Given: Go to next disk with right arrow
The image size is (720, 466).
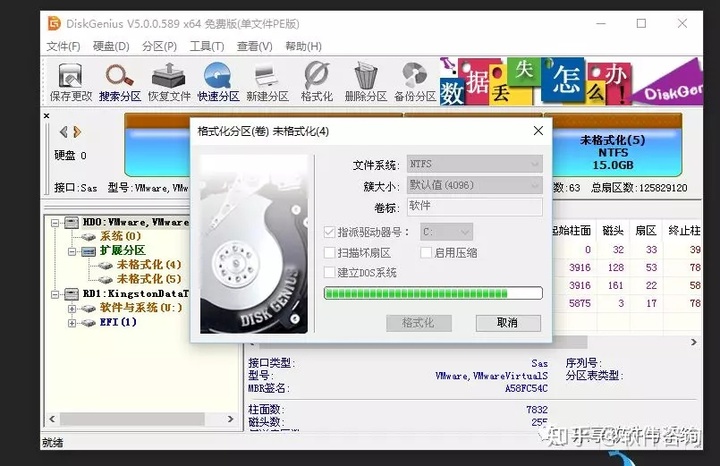Looking at the screenshot, I should coord(77,132).
